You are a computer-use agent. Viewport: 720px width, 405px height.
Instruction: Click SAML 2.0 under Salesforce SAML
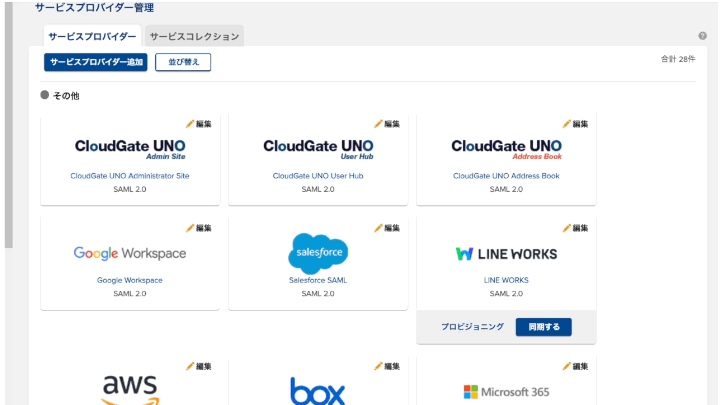(318, 293)
